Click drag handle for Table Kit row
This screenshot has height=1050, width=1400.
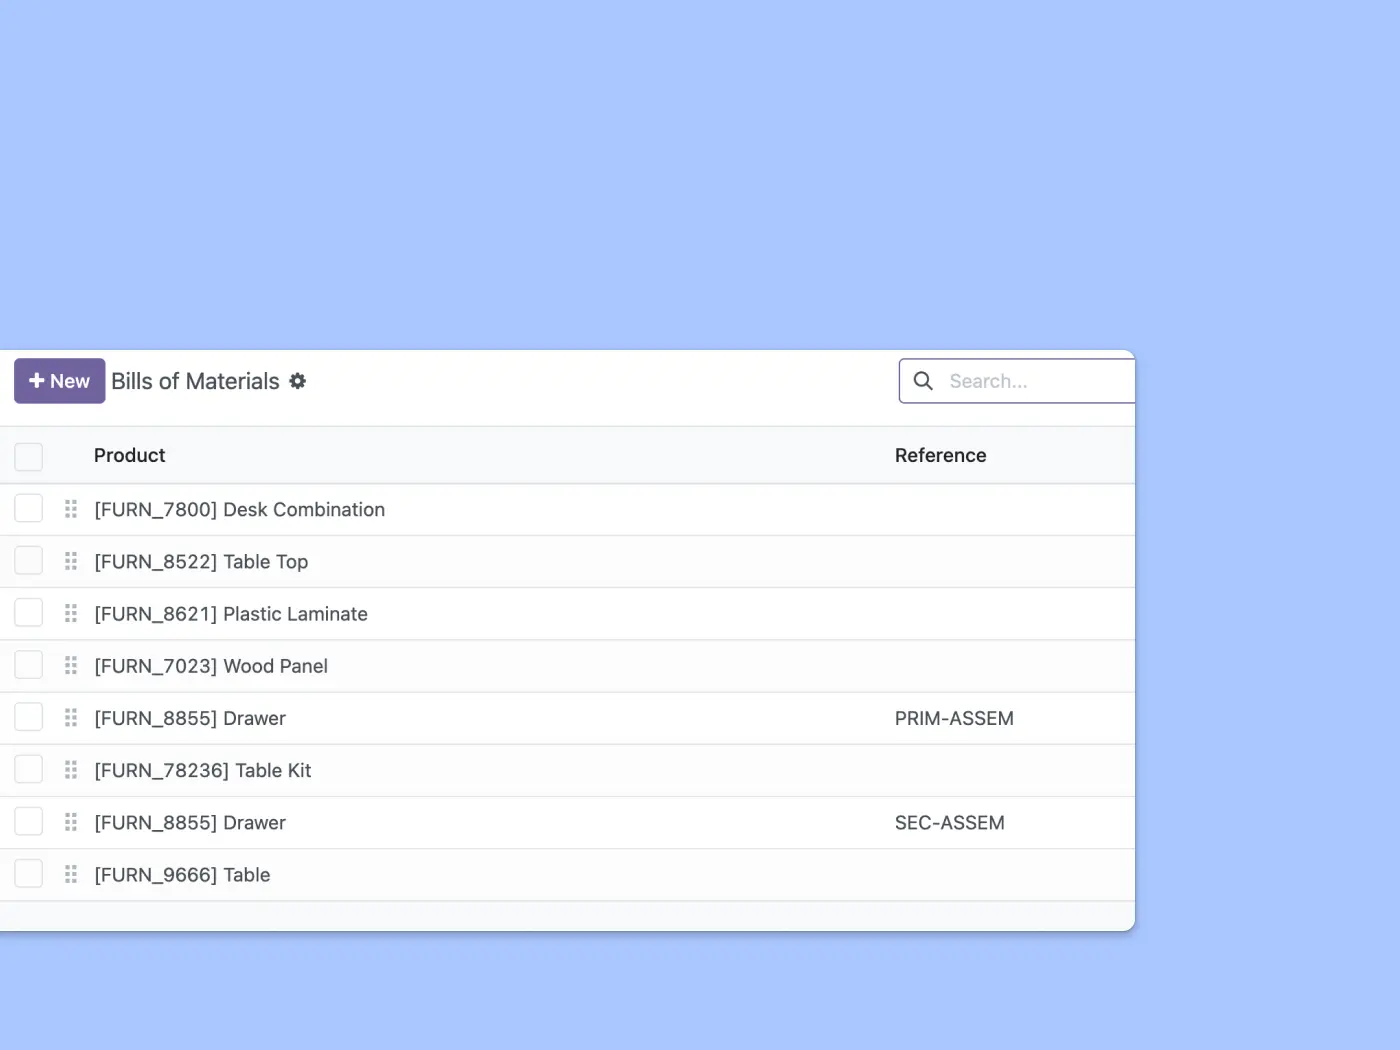point(71,770)
